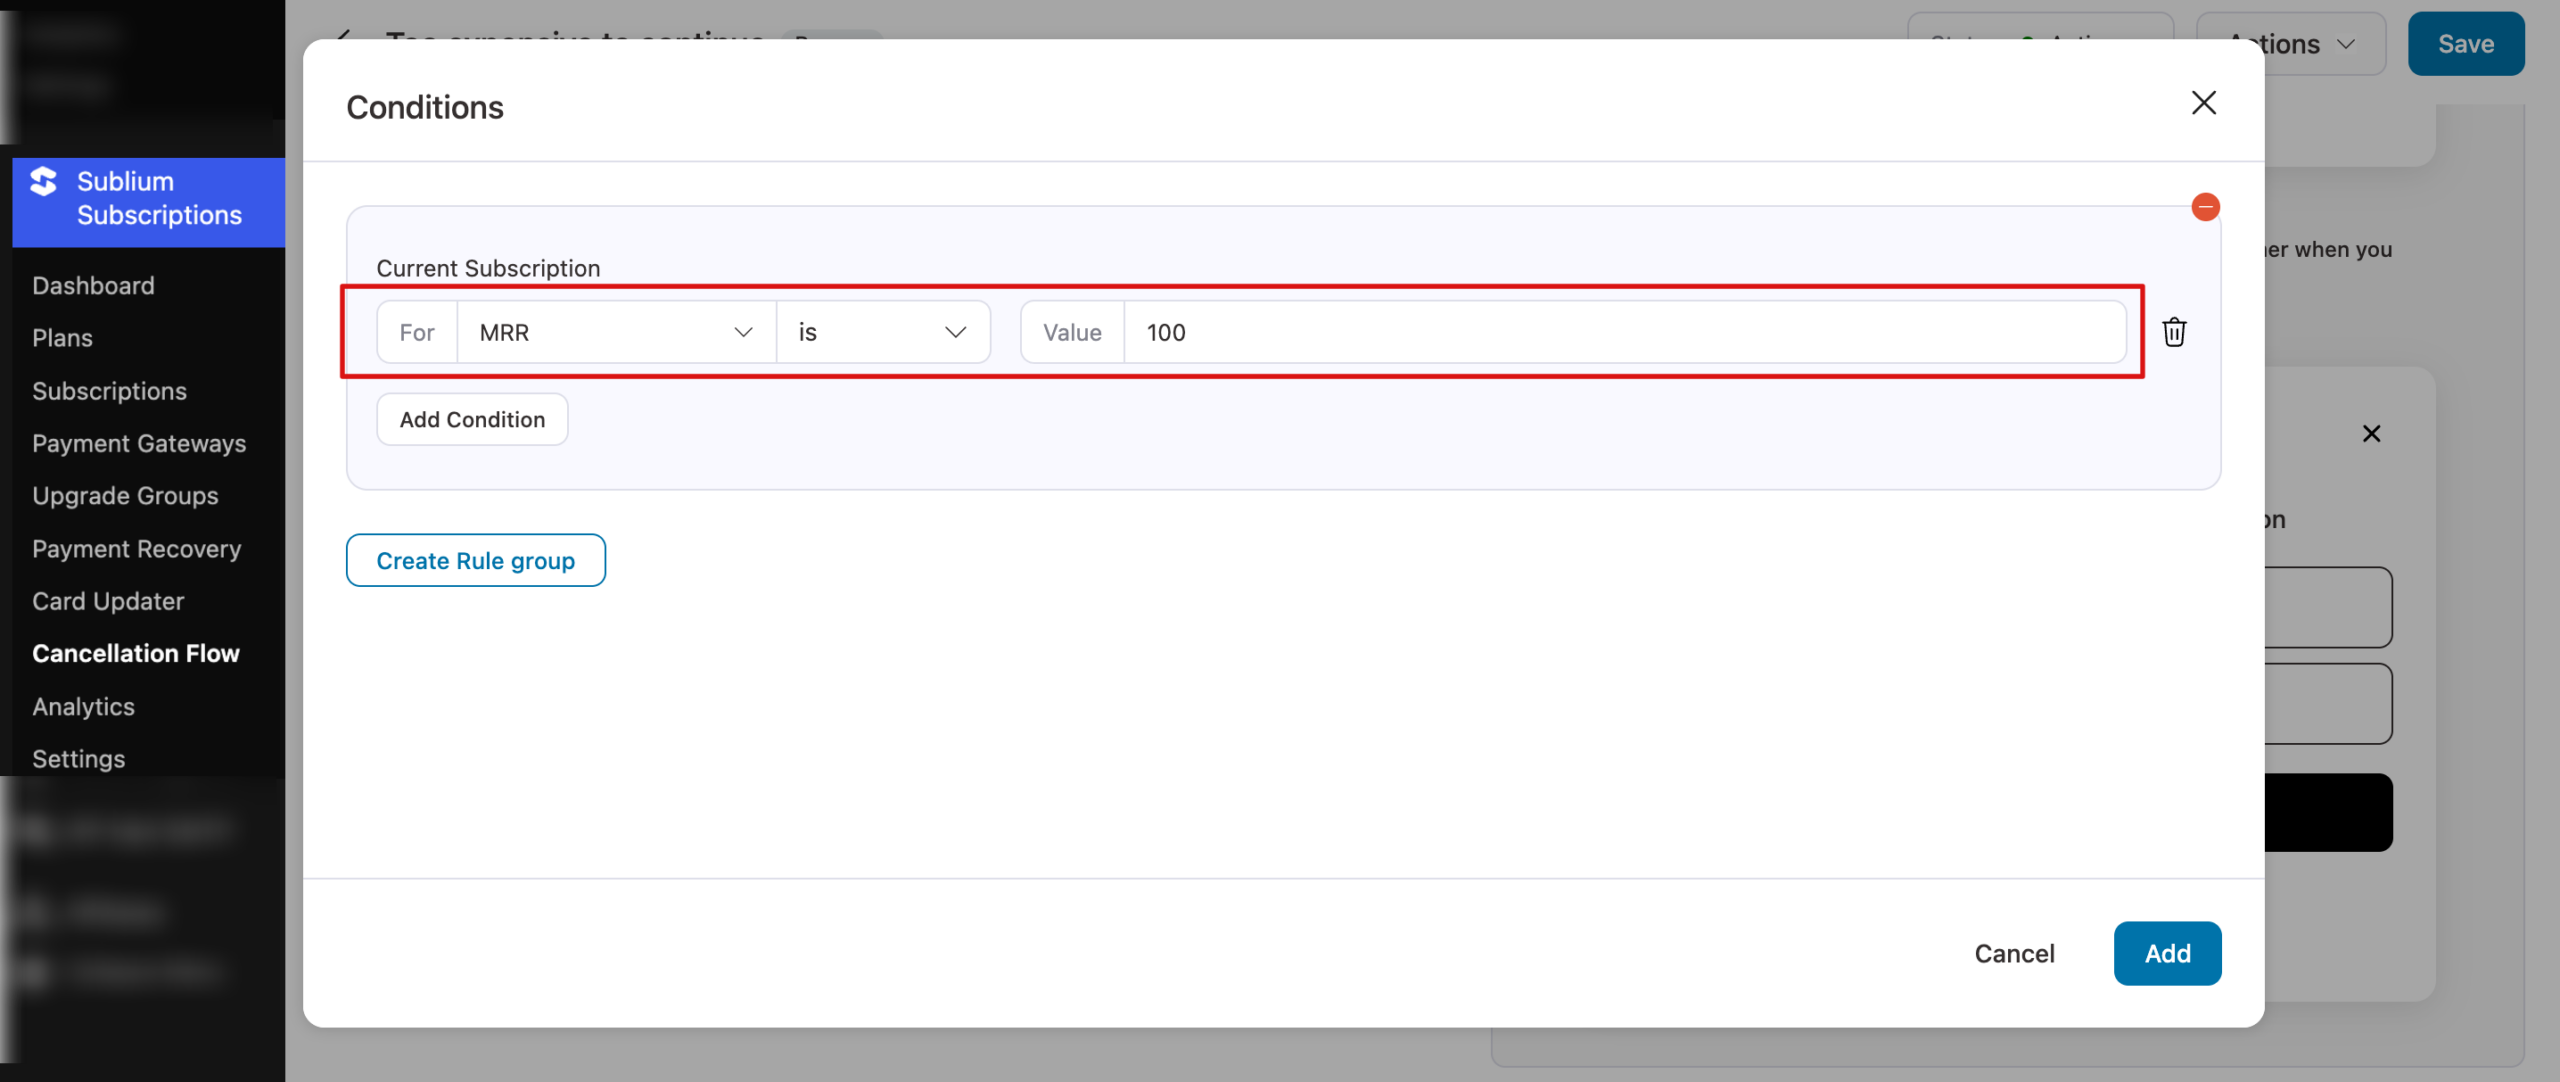Remove rule group with red minus icon
This screenshot has width=2560, height=1082.
point(2205,207)
